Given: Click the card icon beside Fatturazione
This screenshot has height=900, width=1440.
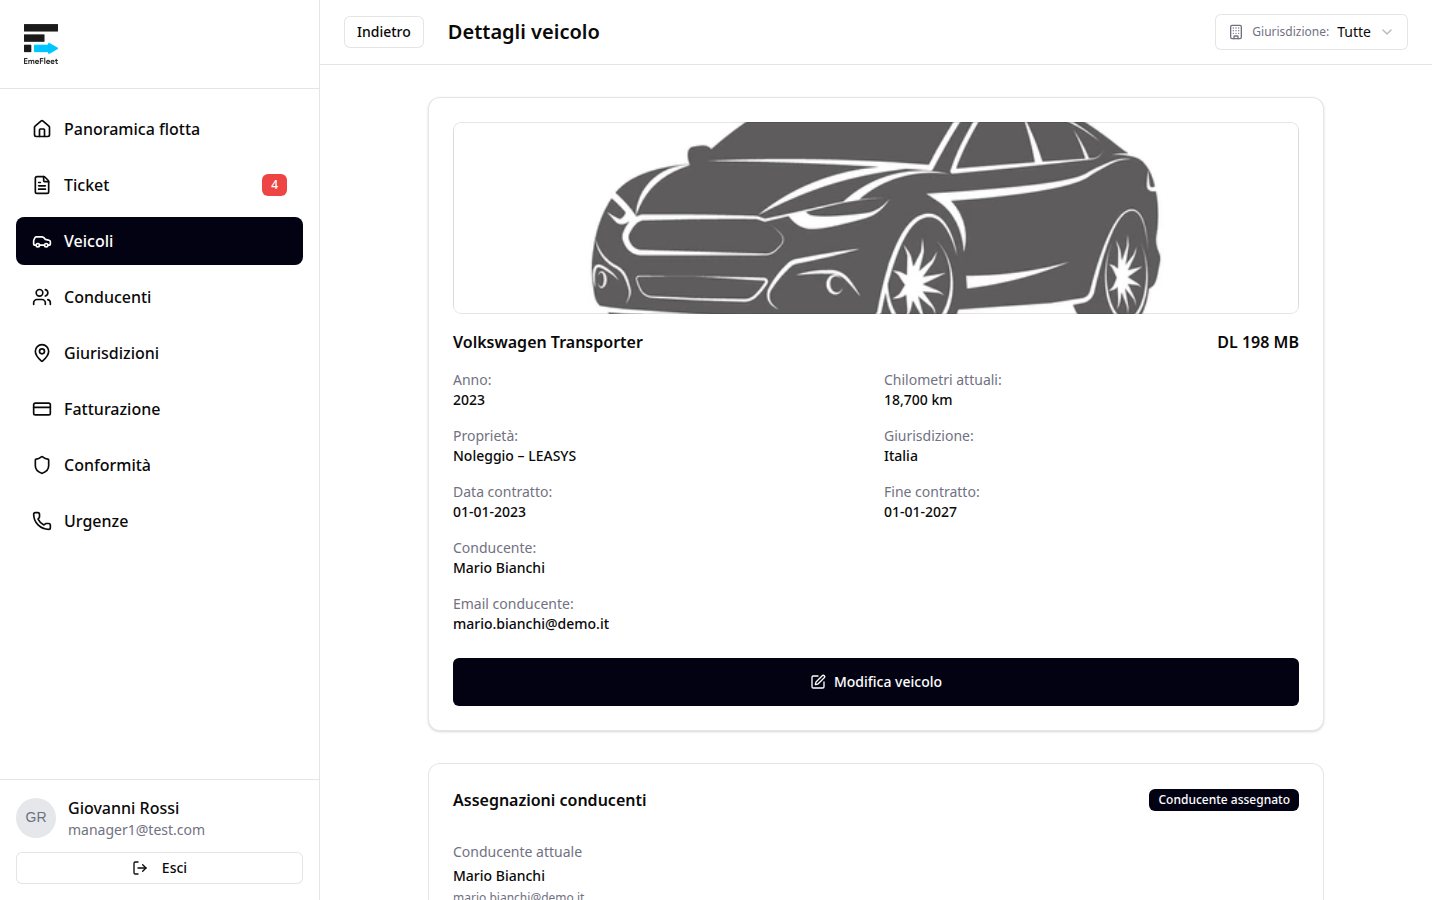Looking at the screenshot, I should 42,409.
